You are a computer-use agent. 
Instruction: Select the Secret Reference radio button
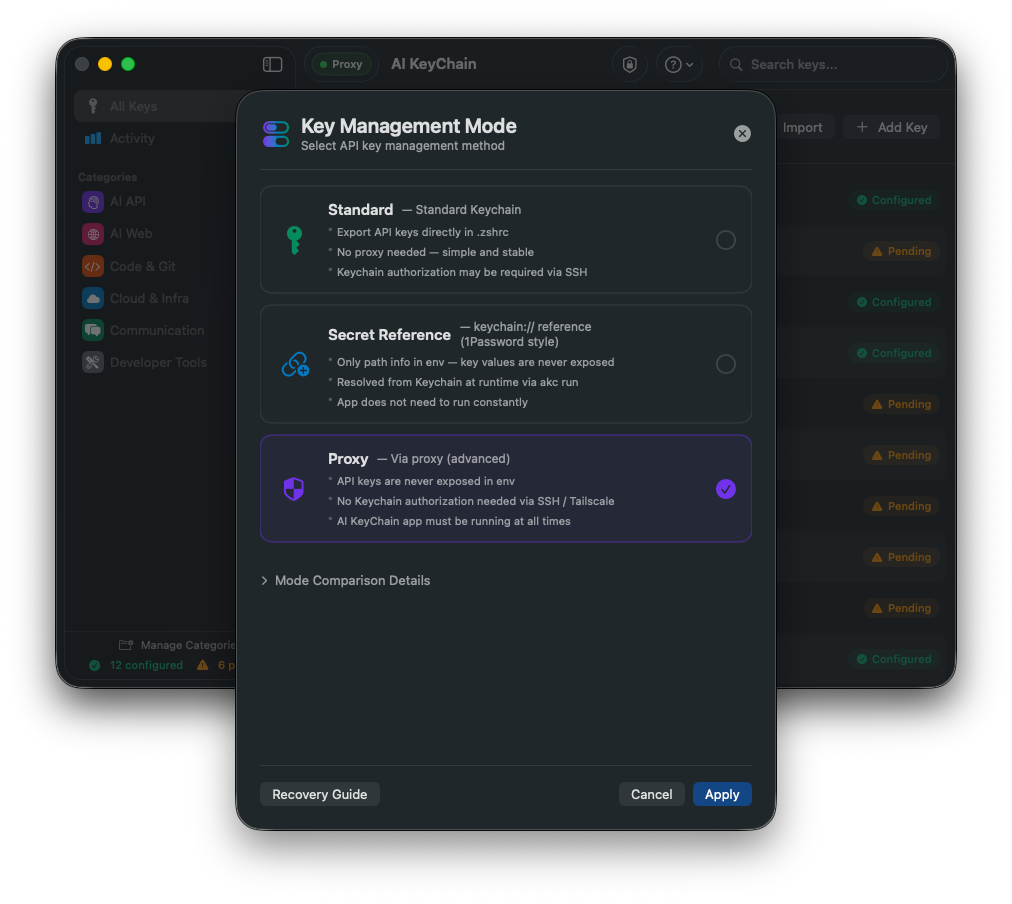(725, 364)
